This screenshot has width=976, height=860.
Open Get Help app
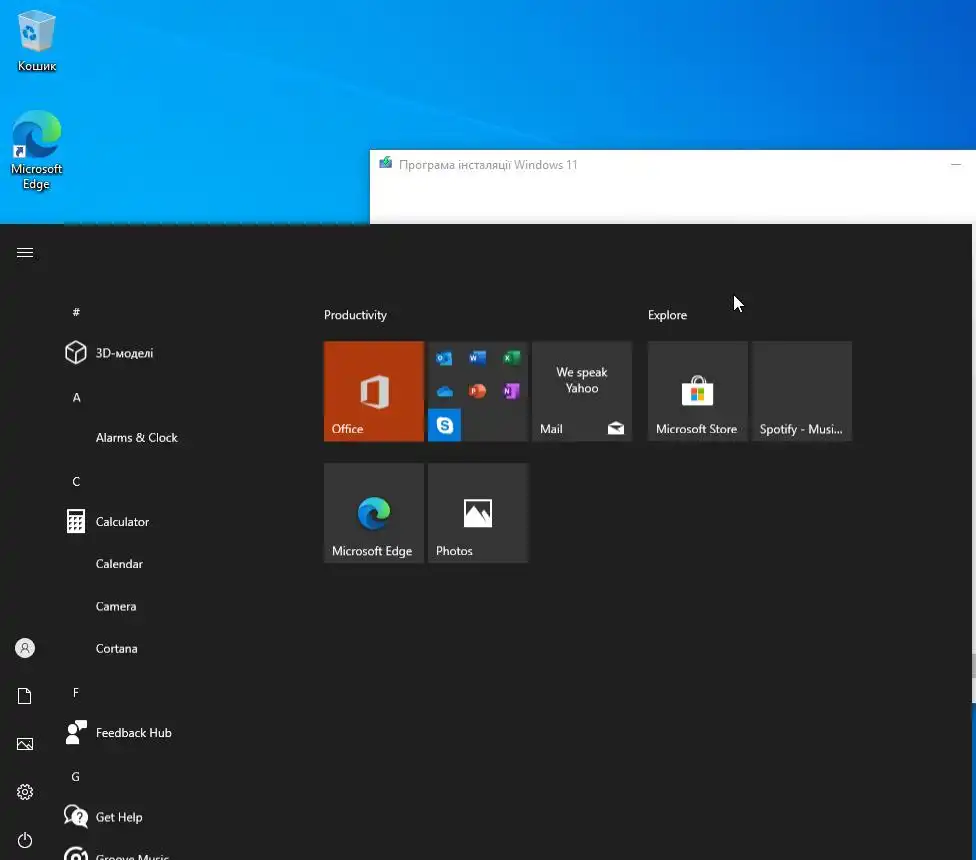[103, 816]
